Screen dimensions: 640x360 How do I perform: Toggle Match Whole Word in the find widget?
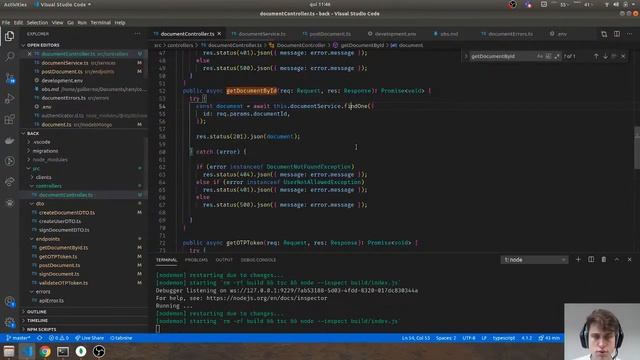[x=548, y=56]
